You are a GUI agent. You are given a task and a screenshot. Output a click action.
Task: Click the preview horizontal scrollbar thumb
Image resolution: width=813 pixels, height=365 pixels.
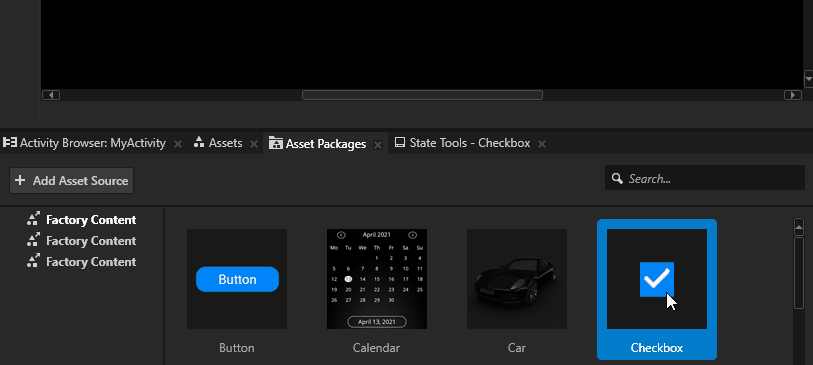click(x=423, y=95)
